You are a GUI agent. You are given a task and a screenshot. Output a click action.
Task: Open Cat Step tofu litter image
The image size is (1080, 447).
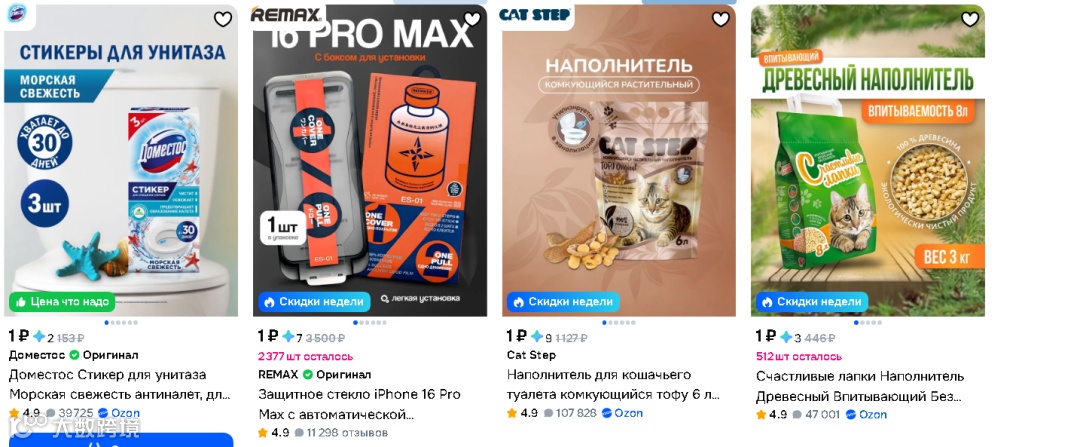click(x=619, y=160)
